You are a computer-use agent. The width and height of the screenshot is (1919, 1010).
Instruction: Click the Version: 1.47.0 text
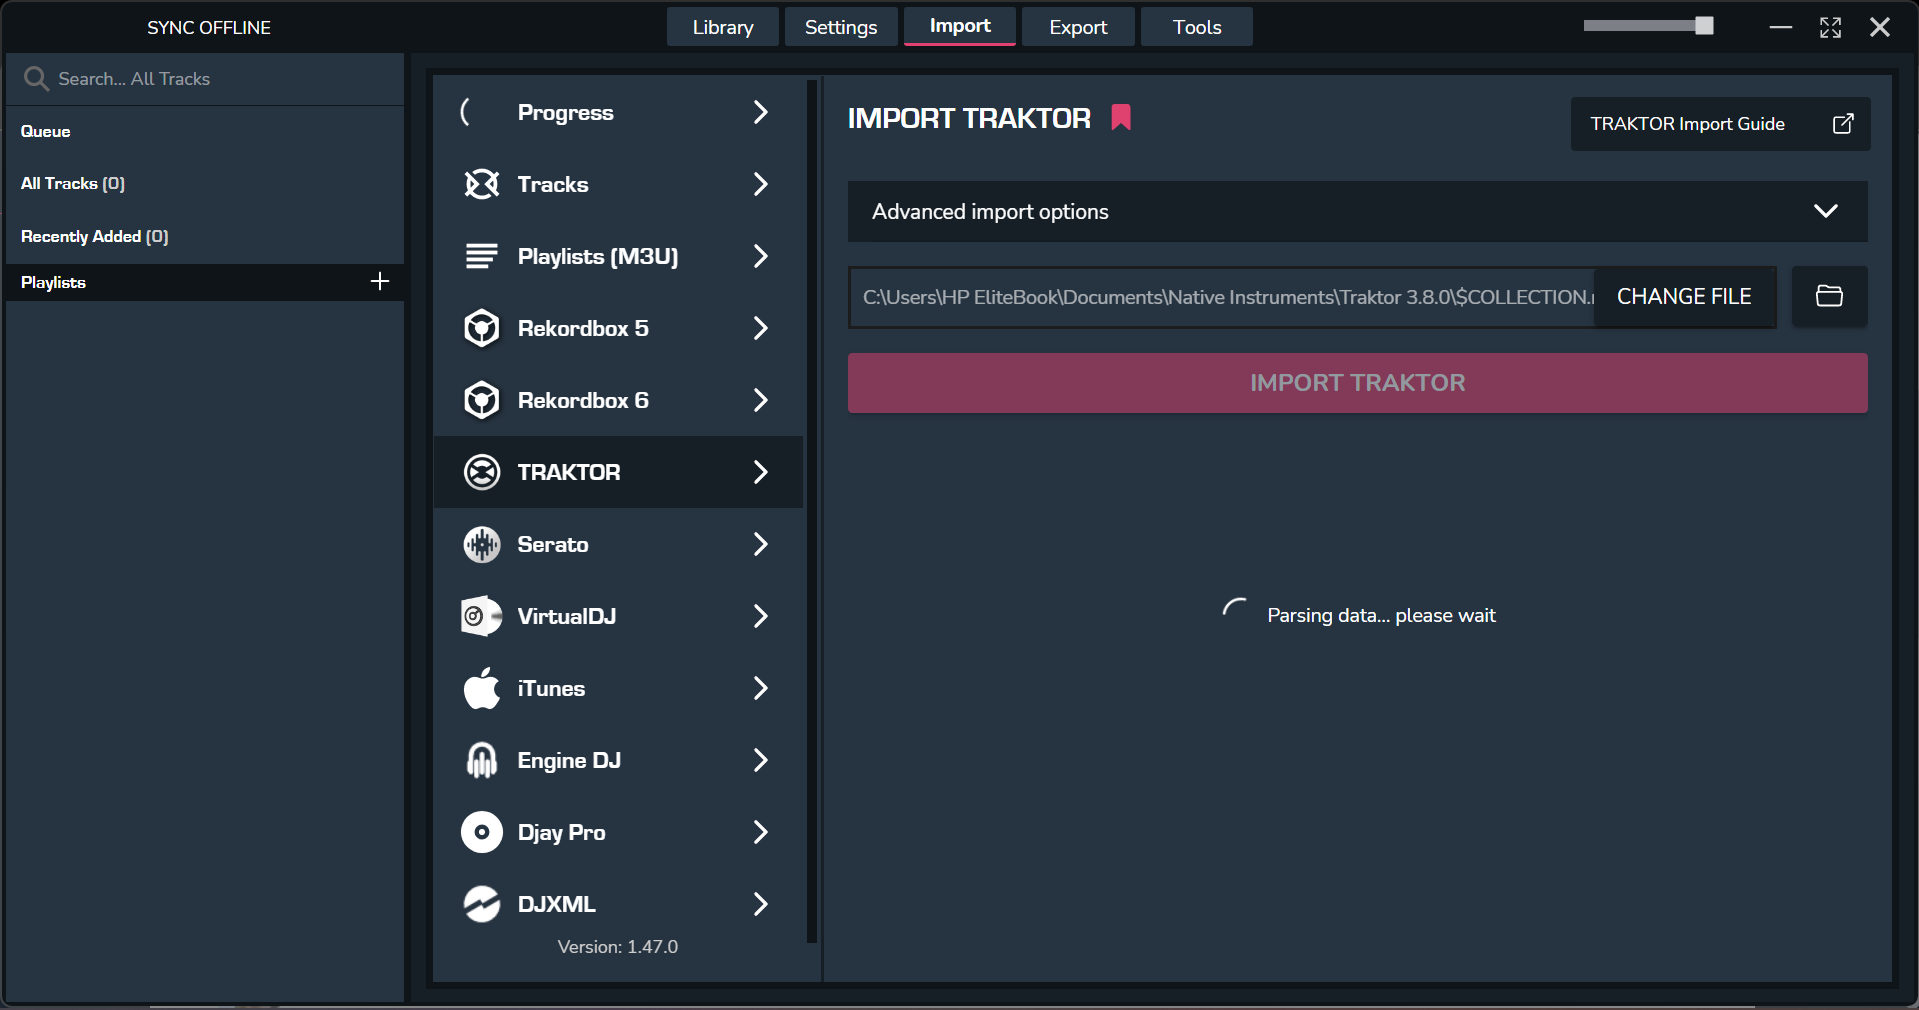point(617,947)
